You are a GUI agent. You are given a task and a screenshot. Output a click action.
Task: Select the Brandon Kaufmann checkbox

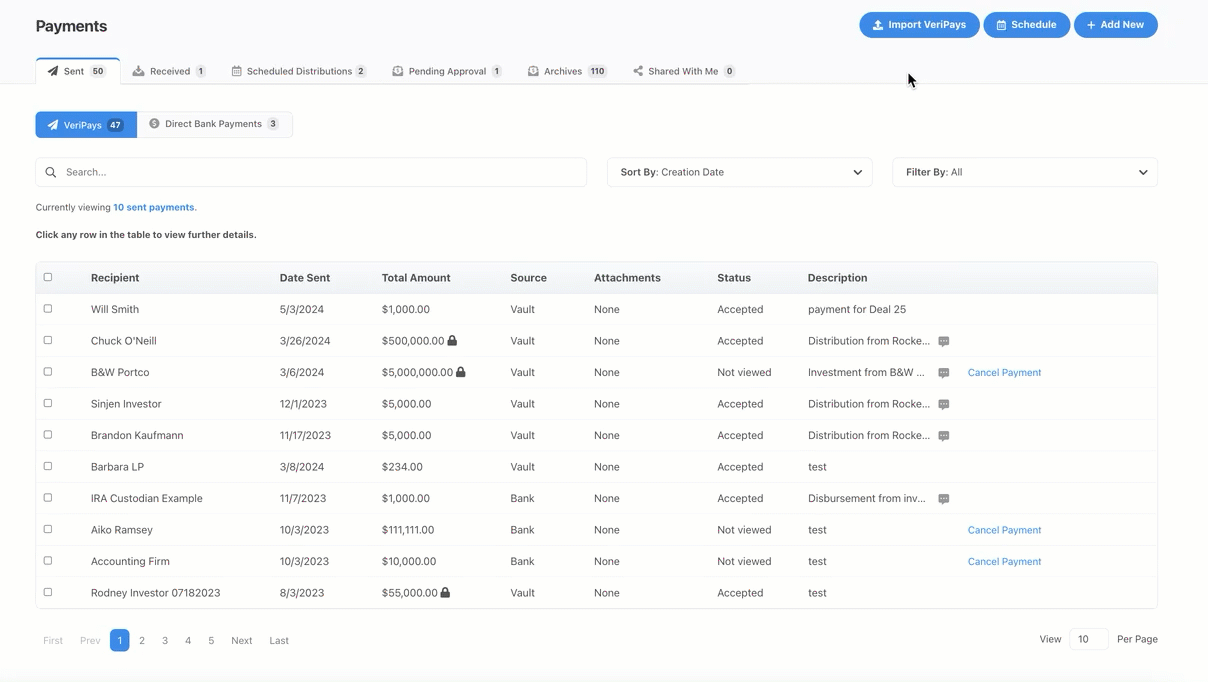tap(48, 435)
